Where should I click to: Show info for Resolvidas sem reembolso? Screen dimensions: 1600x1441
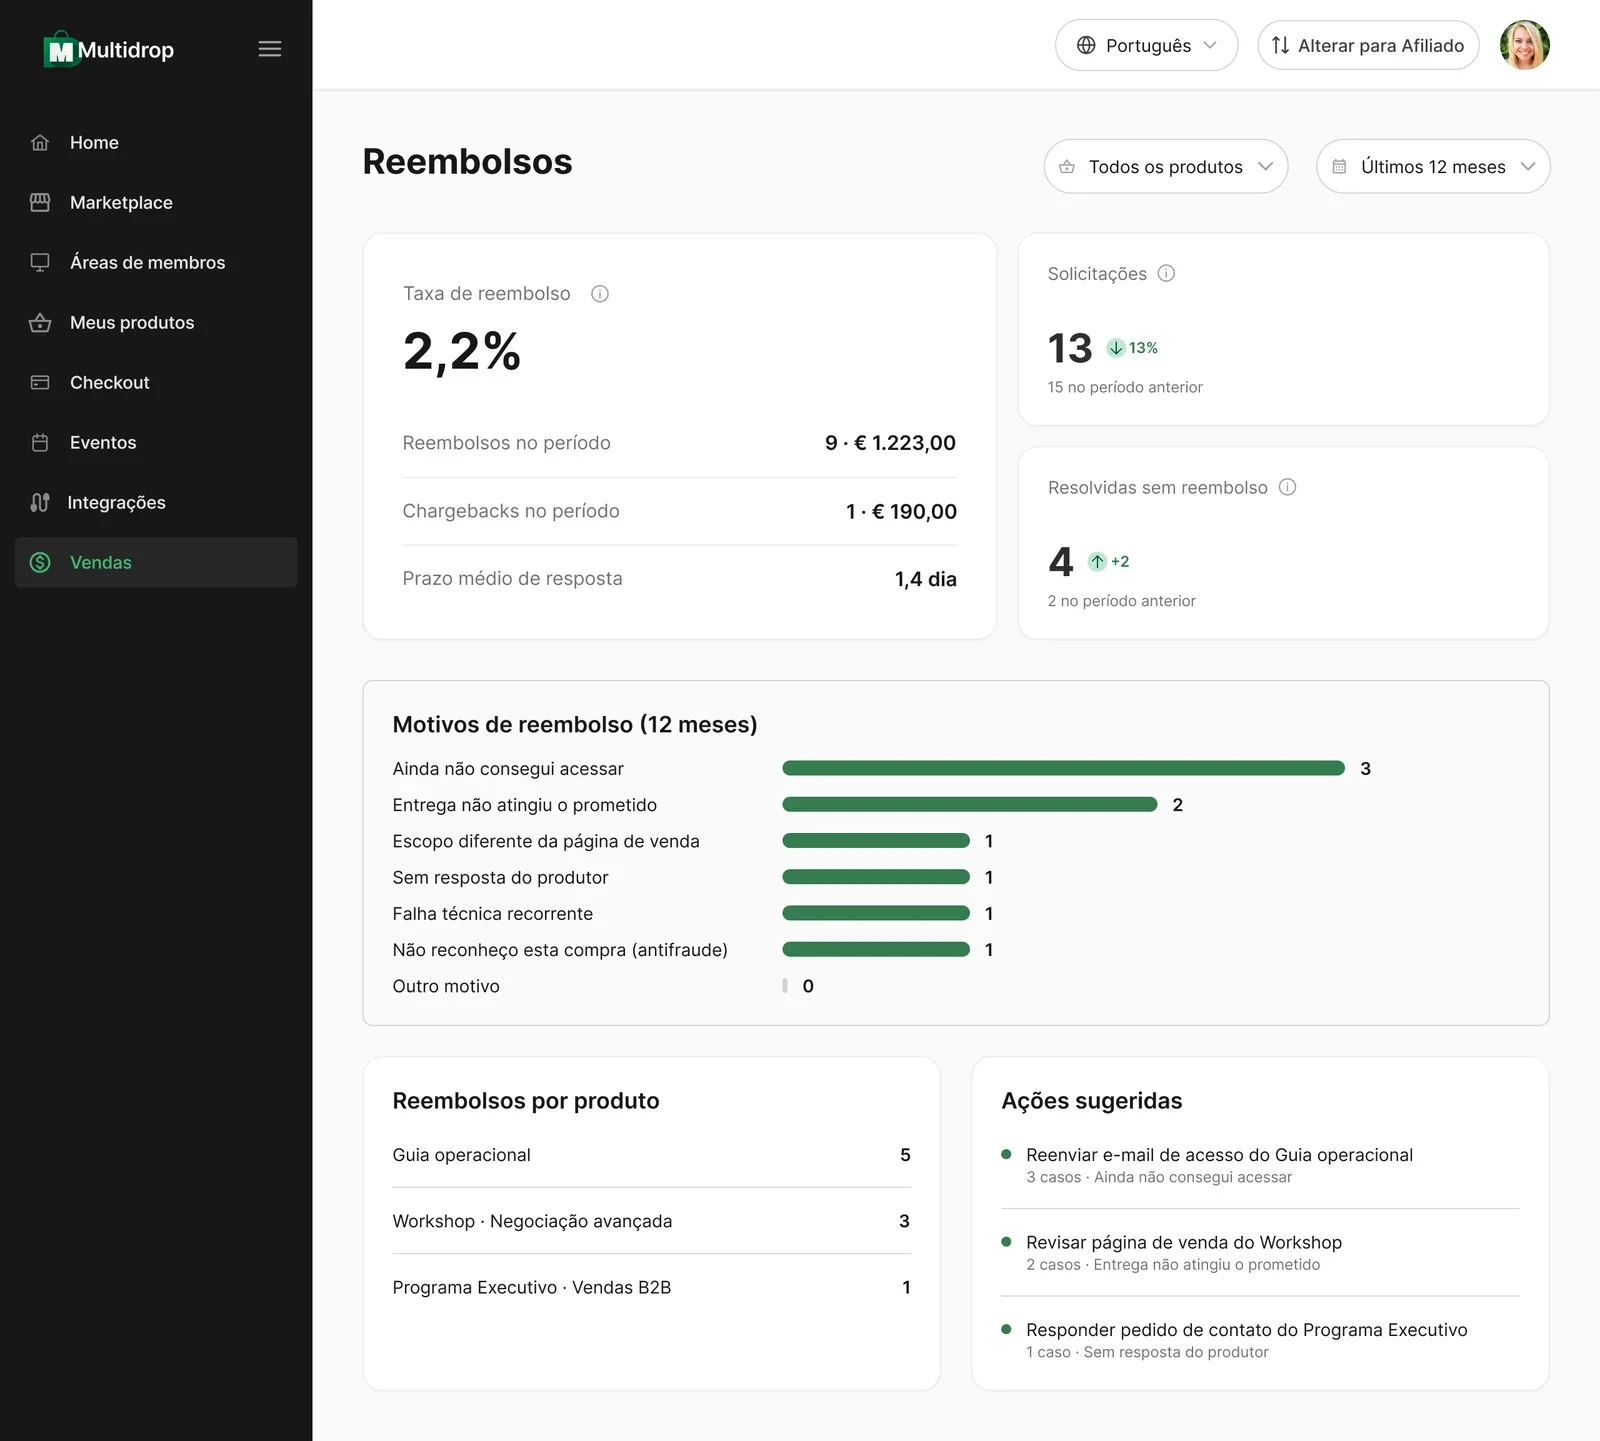pos(1287,488)
